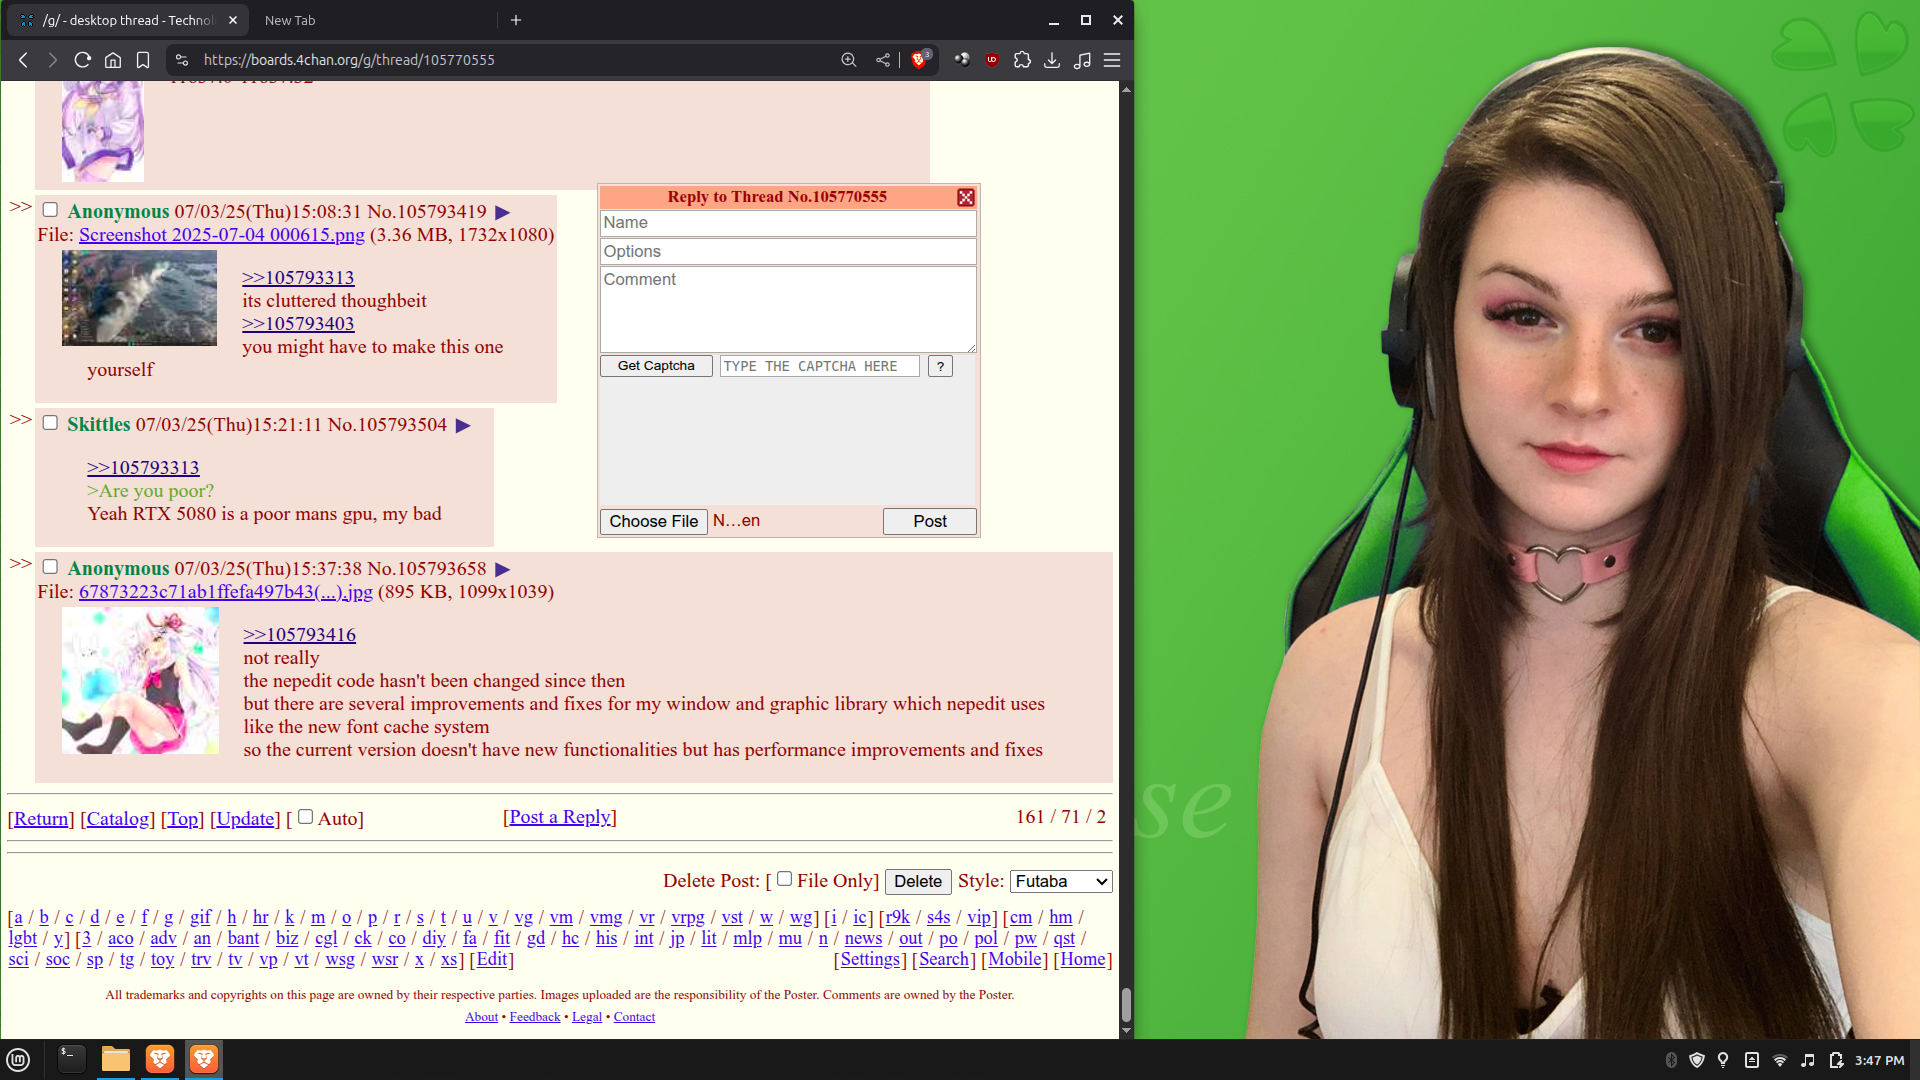Open post menu arrow for No.105793419
The height and width of the screenshot is (1080, 1920).
[503, 212]
